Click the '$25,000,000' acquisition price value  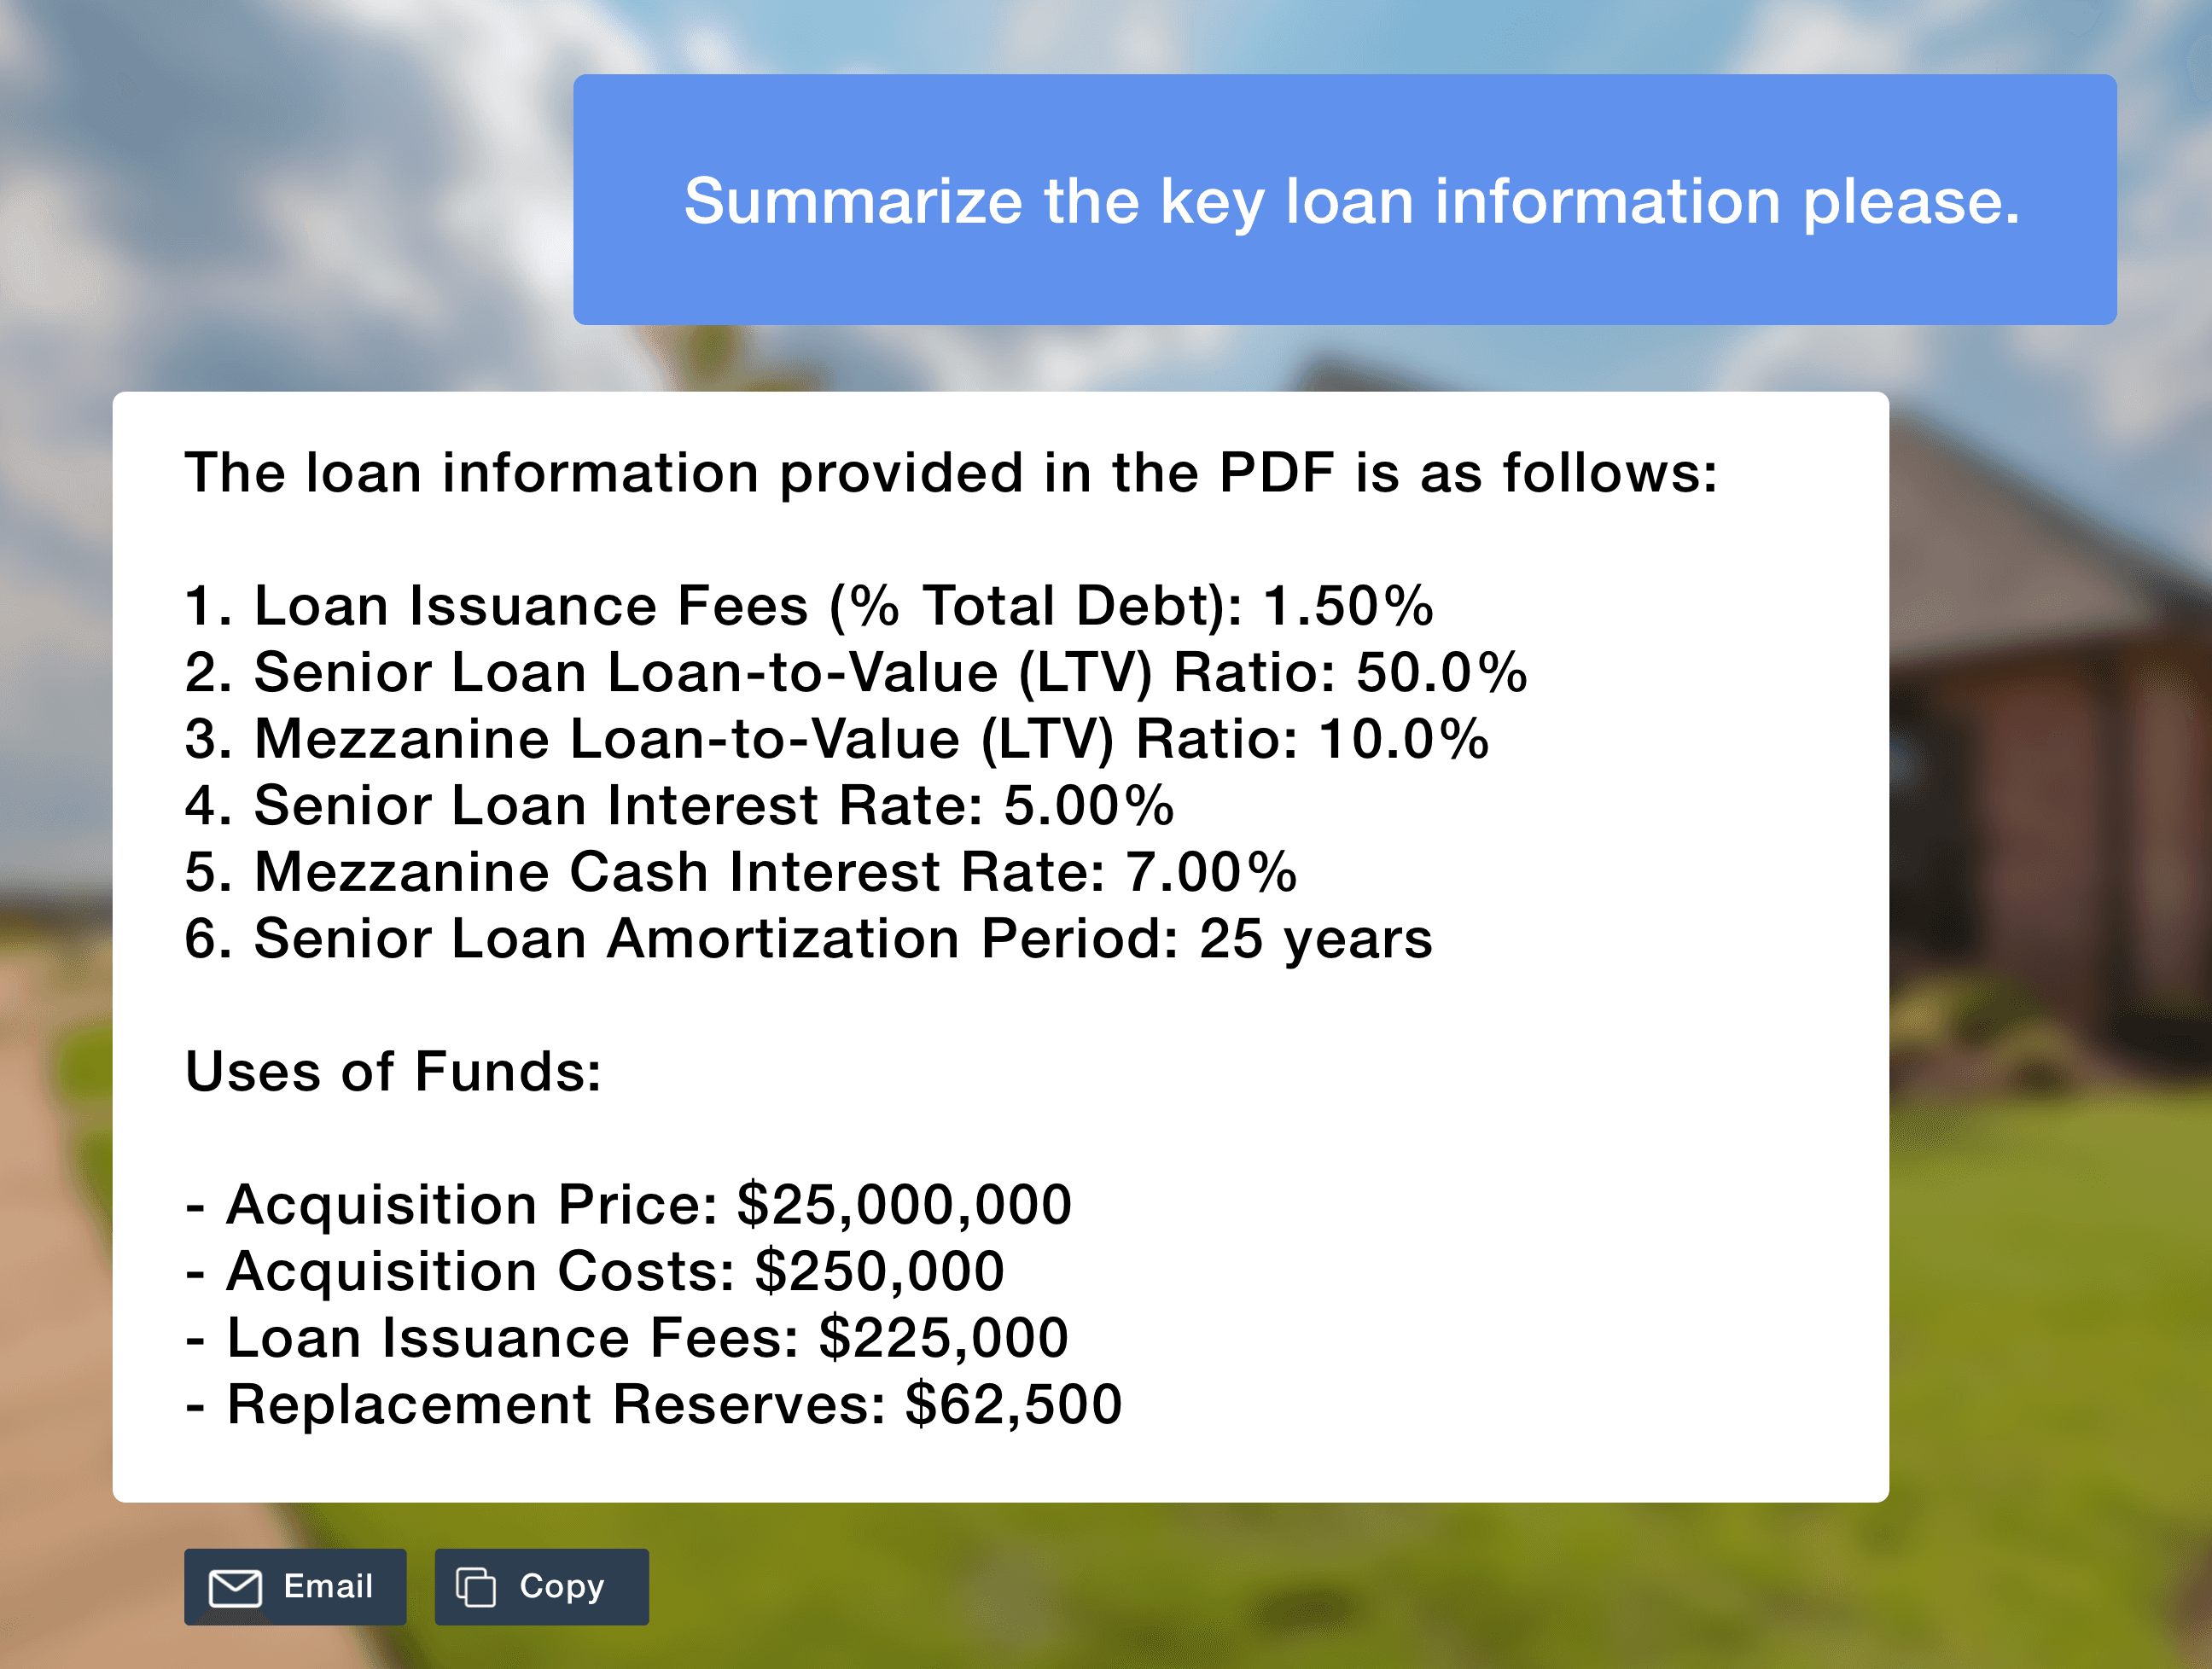point(904,1205)
